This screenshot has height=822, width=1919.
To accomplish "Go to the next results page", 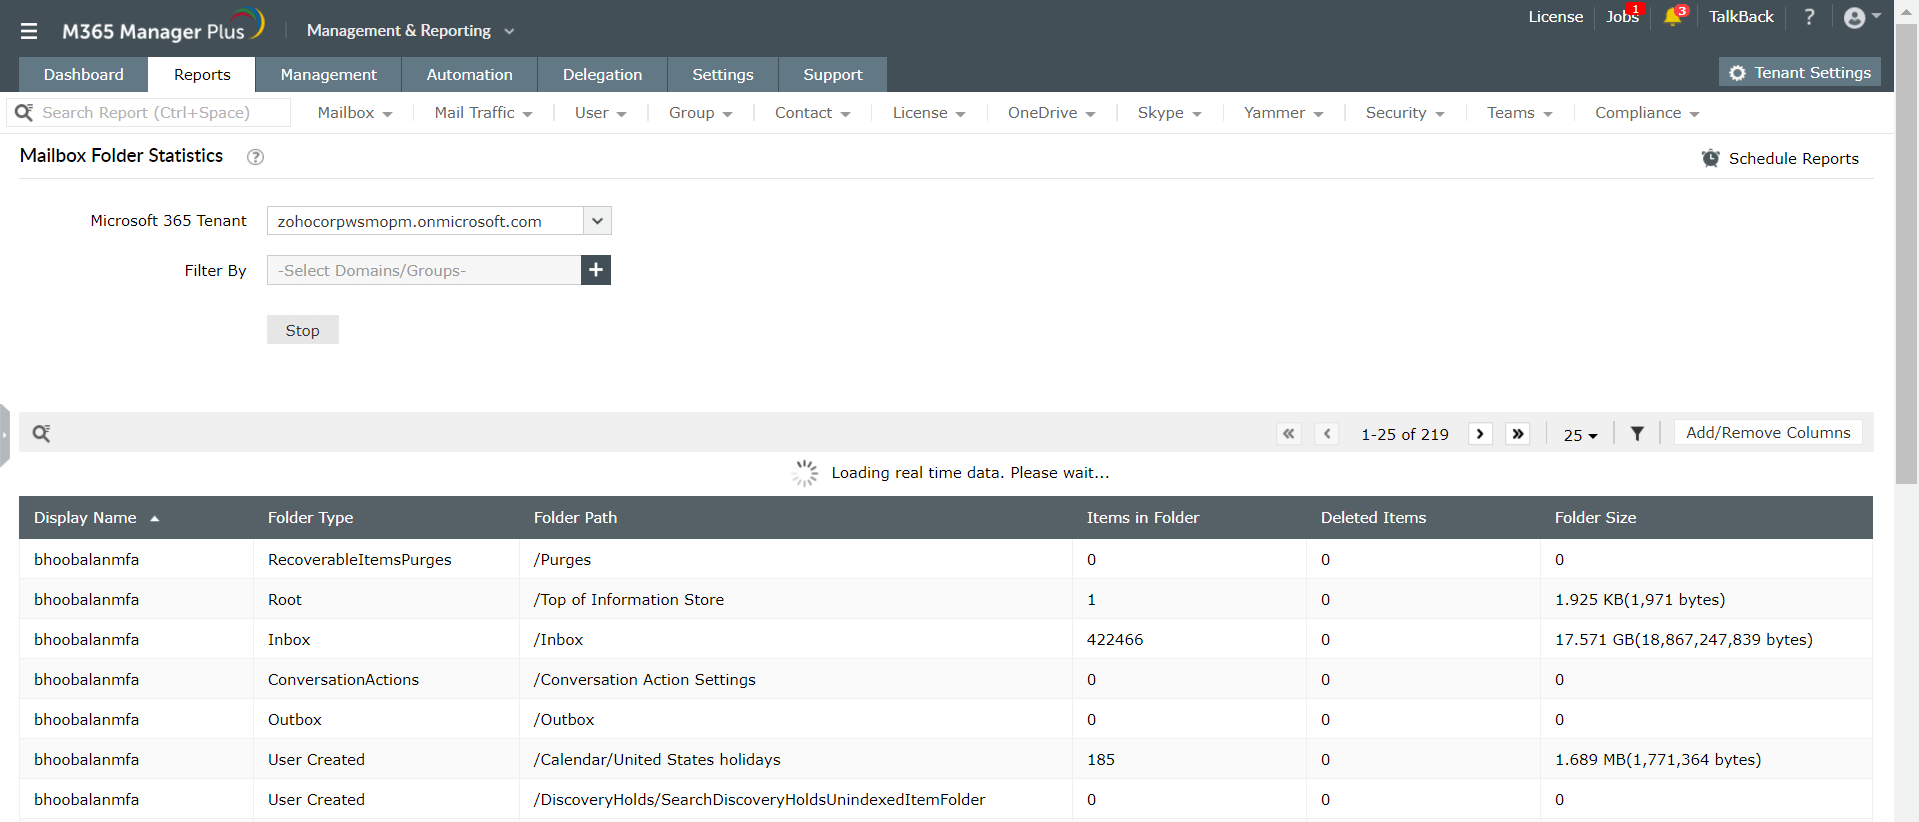I will pyautogui.click(x=1480, y=434).
